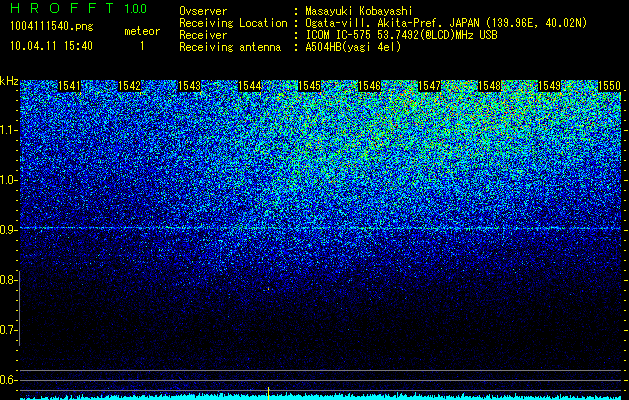This screenshot has width=629, height=400.
Task: Click the A504HB(yagi 4el) antenna text
Action: (353, 47)
